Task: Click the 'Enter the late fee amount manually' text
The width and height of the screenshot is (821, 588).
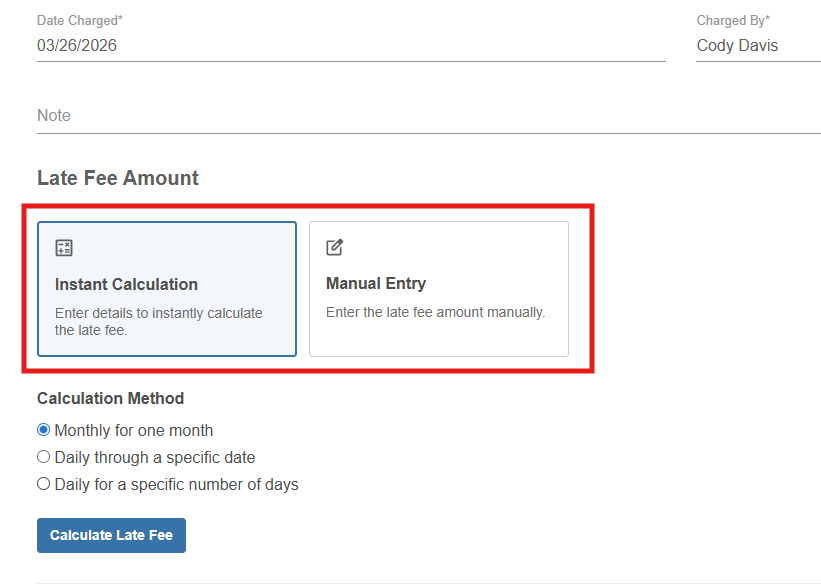Action: point(435,312)
